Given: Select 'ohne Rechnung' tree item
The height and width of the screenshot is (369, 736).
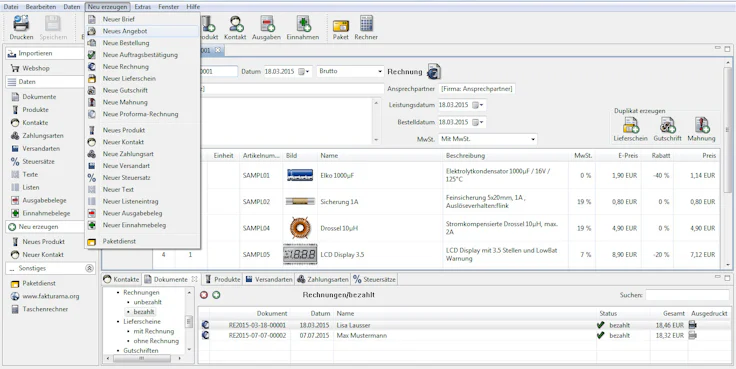Looking at the screenshot, I should 156,341.
